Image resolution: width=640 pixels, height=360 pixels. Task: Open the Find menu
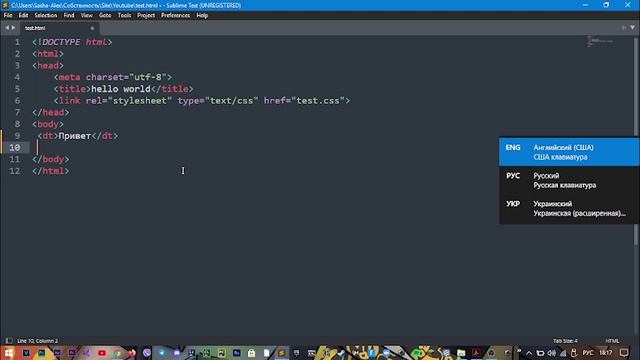[x=69, y=16]
